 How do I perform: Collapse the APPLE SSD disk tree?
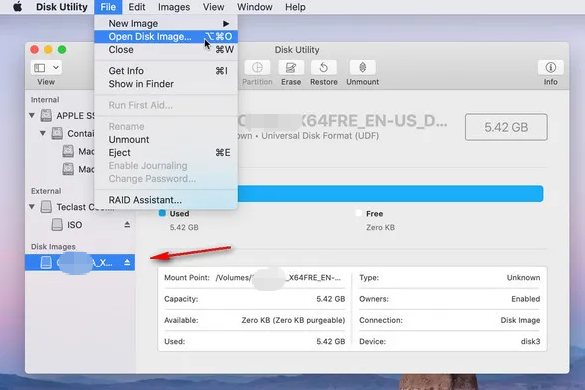point(32,116)
